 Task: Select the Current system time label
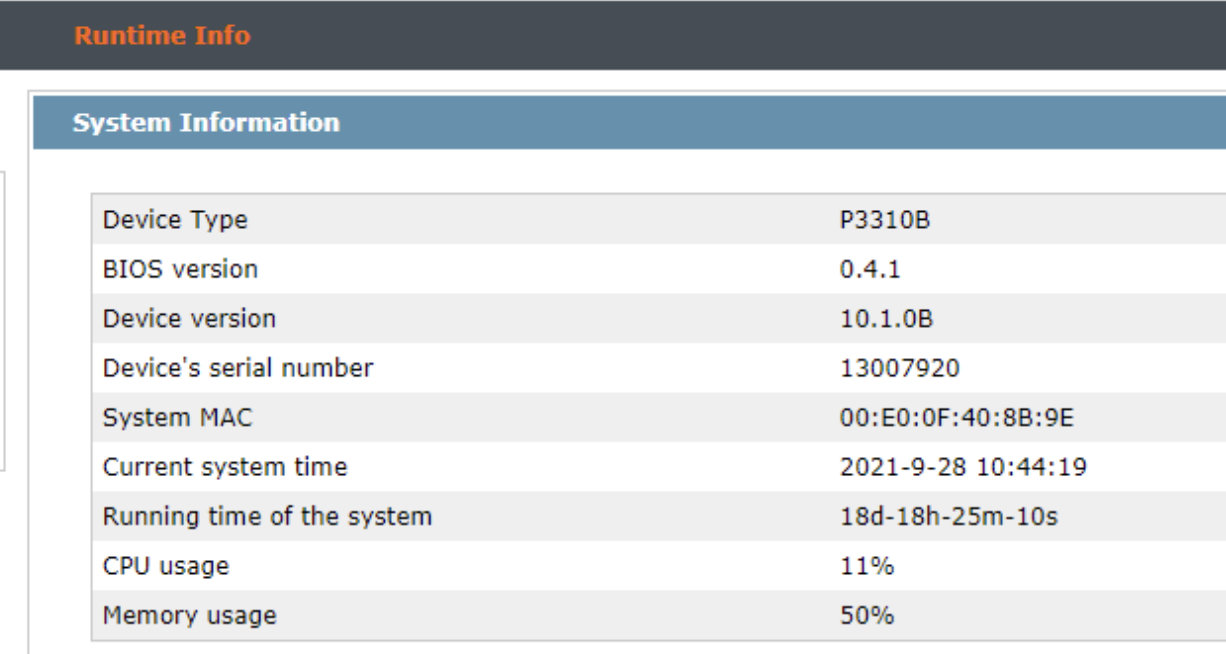pos(225,467)
